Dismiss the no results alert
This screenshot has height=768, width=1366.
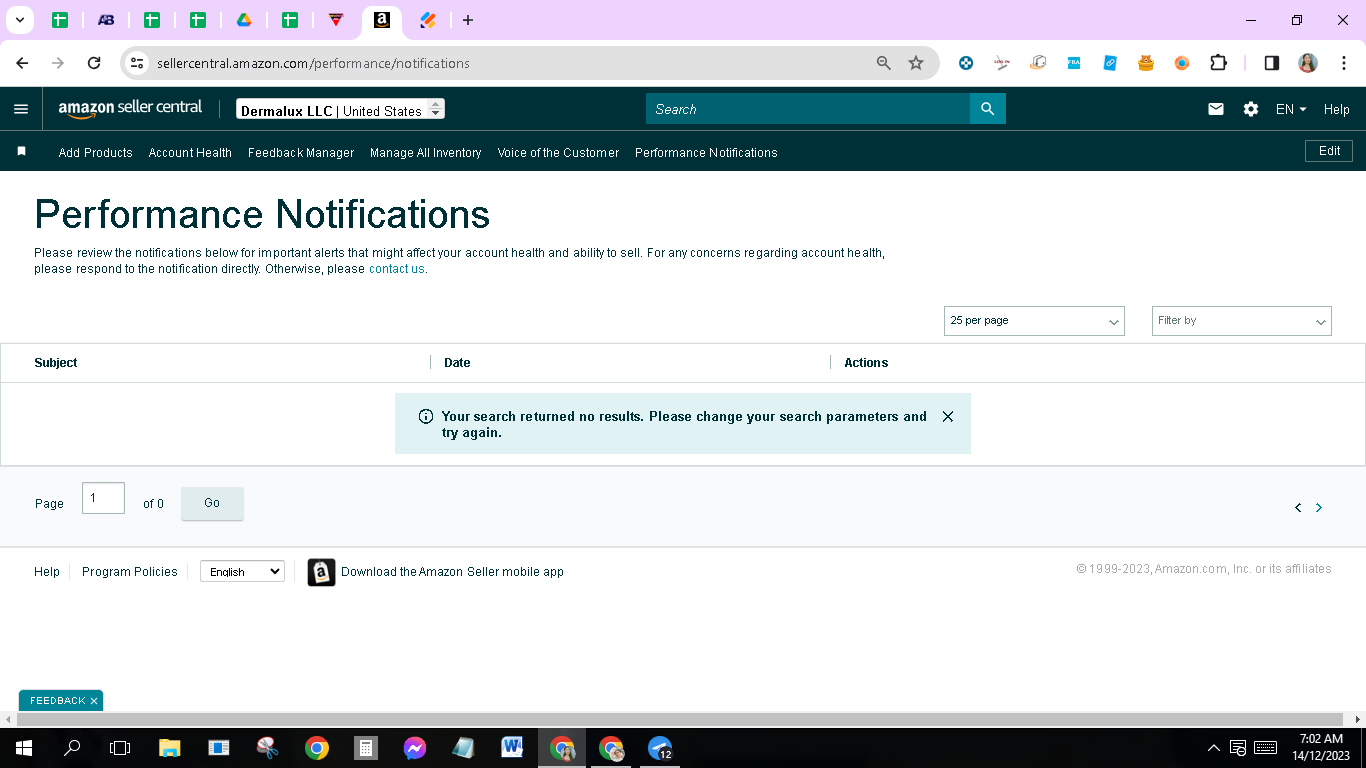point(948,416)
